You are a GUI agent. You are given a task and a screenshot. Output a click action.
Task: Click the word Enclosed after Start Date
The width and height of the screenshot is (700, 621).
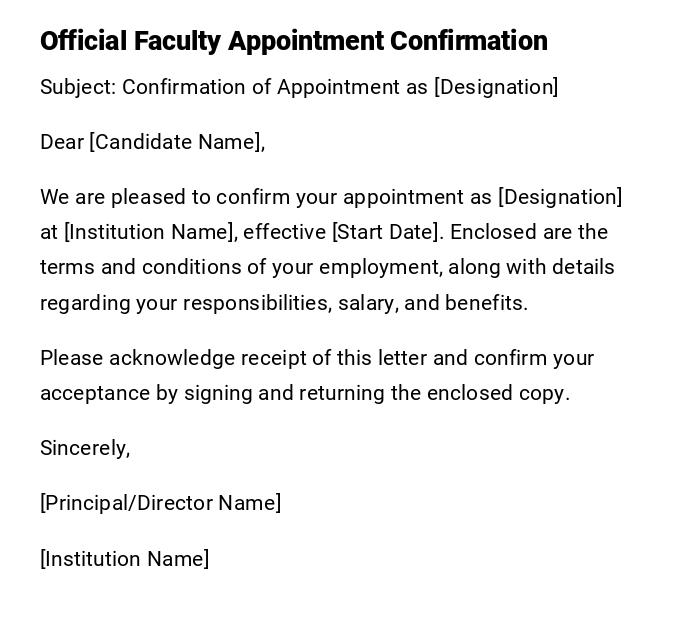[x=494, y=233]
